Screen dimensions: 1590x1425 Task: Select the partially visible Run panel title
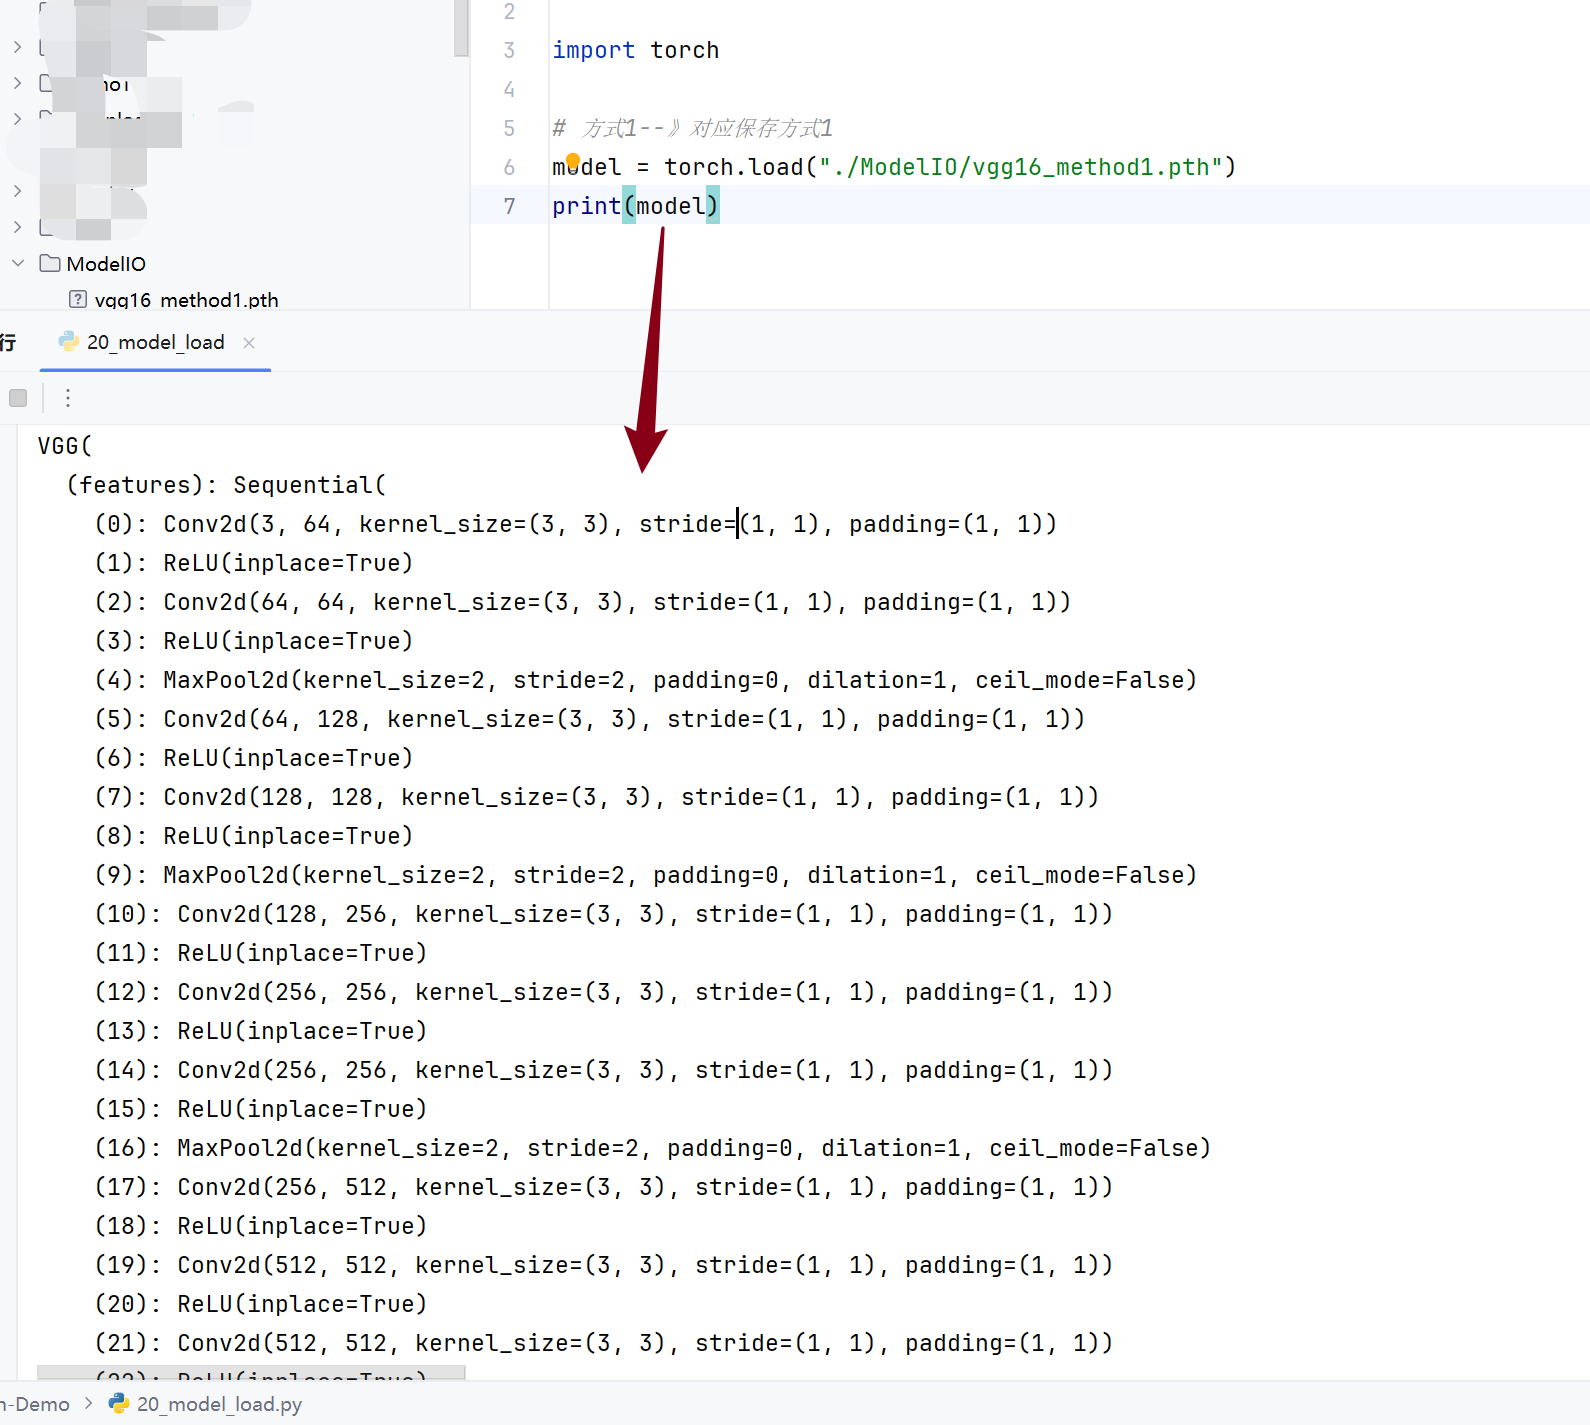click(8, 342)
